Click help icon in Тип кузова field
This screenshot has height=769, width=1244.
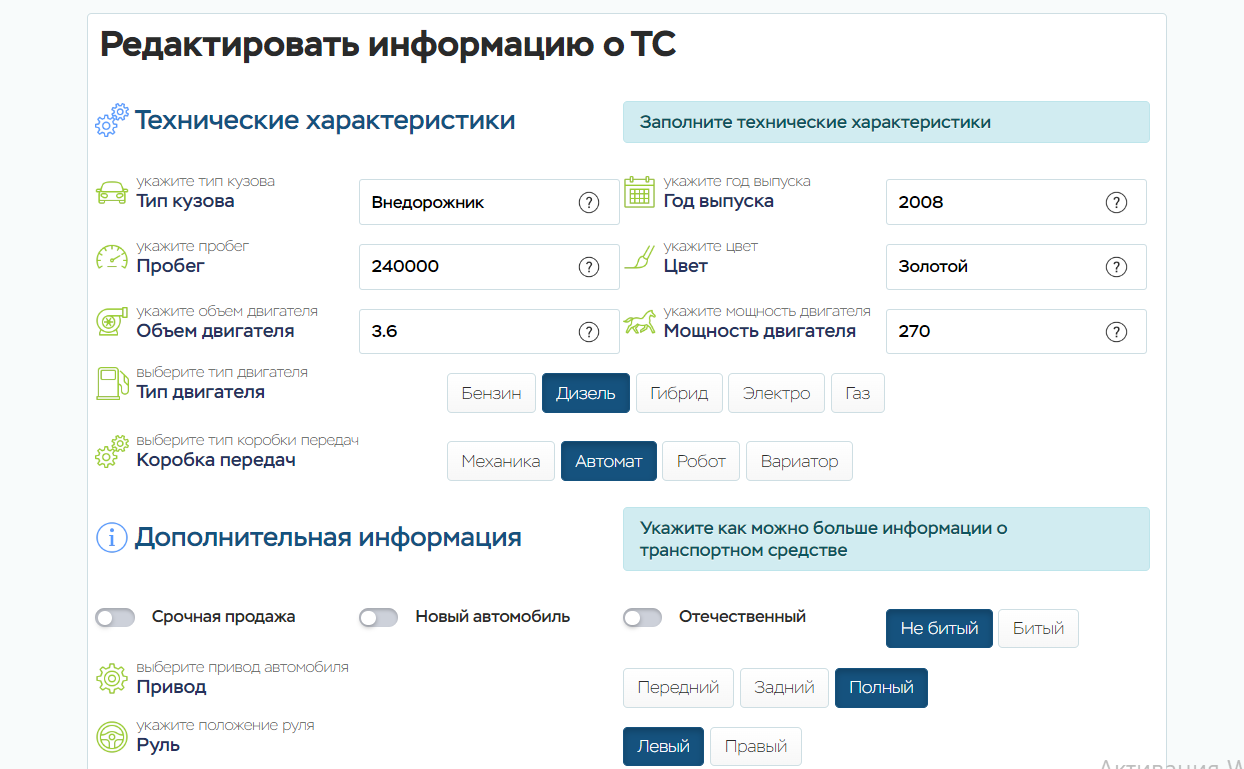[589, 203]
